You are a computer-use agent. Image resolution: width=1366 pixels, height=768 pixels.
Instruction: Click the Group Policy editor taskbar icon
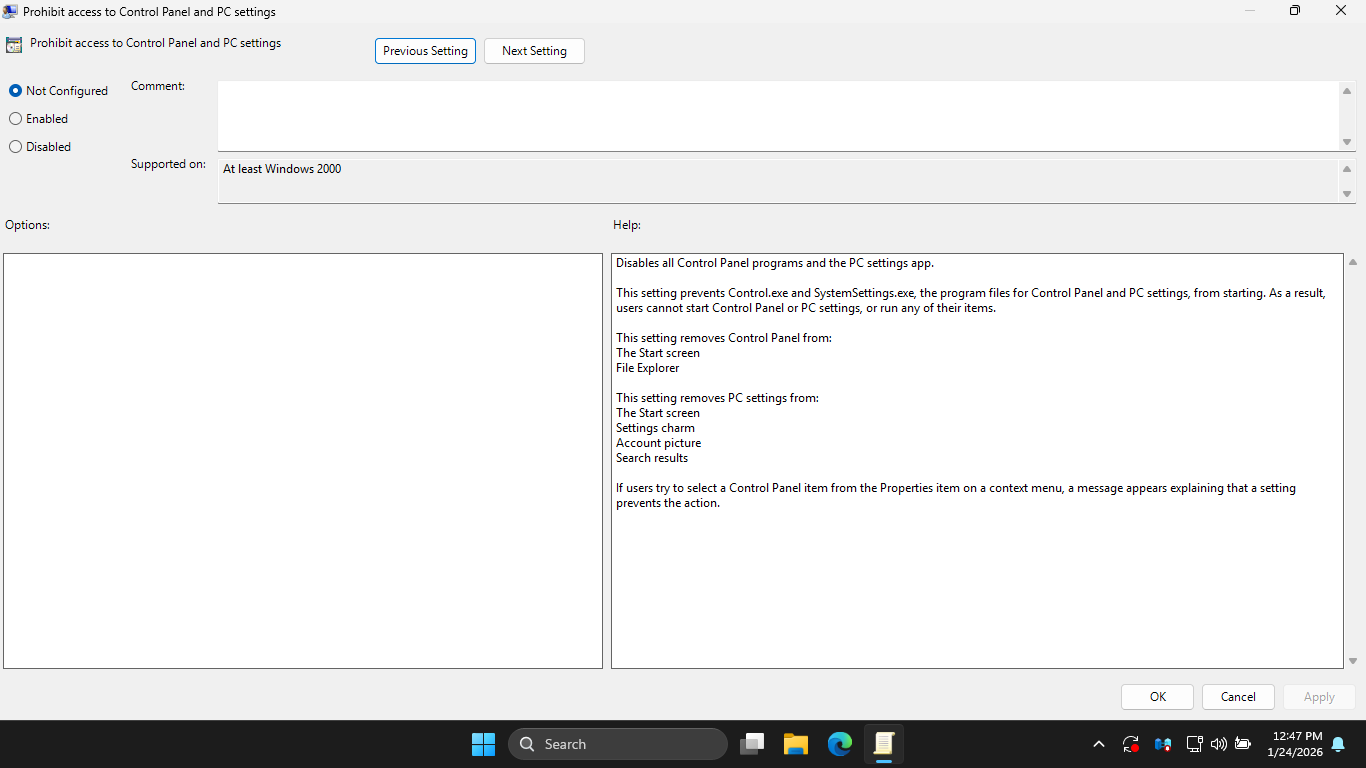884,744
